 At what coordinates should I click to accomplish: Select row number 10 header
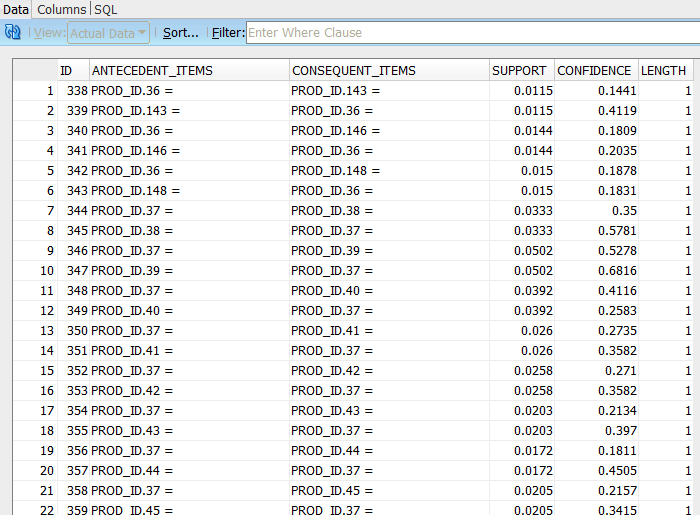tap(35, 270)
